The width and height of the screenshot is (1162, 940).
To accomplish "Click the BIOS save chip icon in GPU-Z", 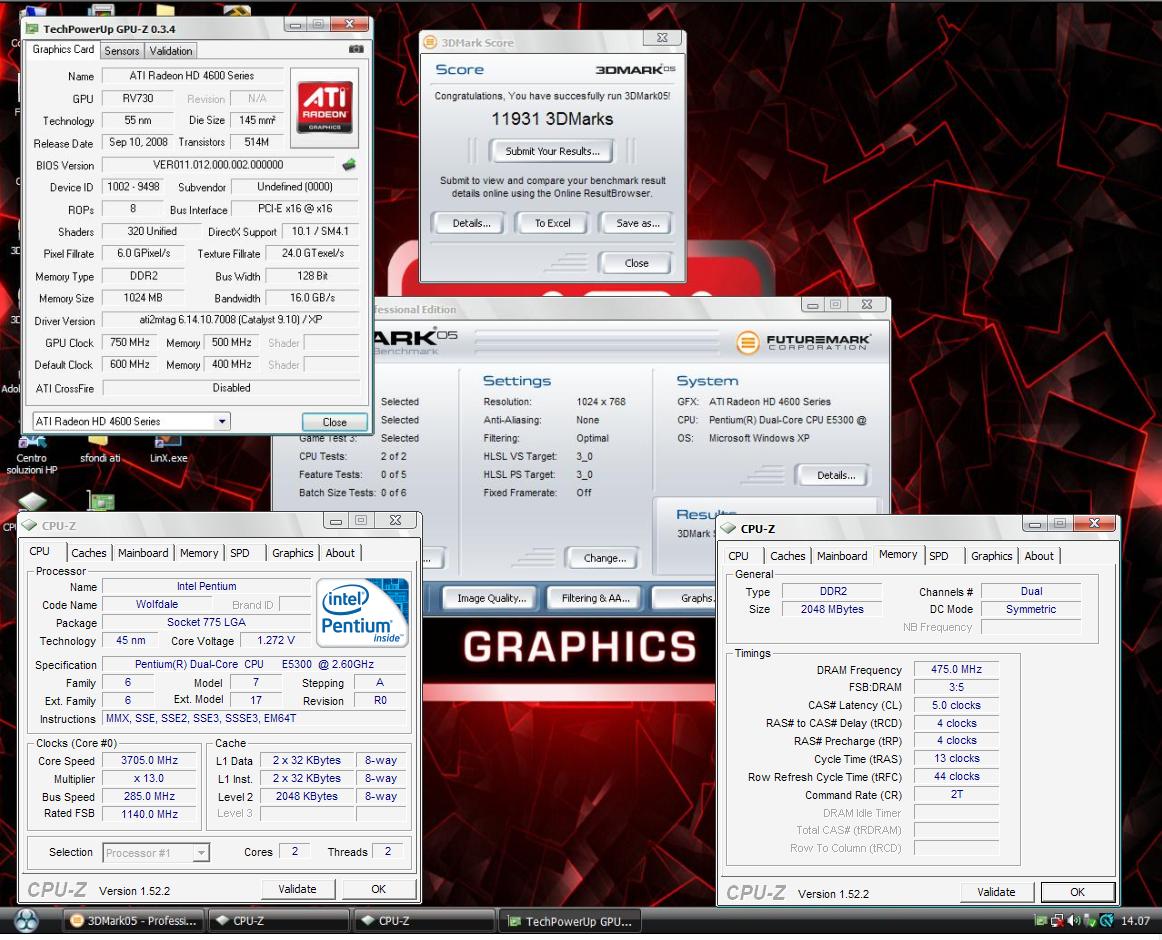I will (x=348, y=165).
